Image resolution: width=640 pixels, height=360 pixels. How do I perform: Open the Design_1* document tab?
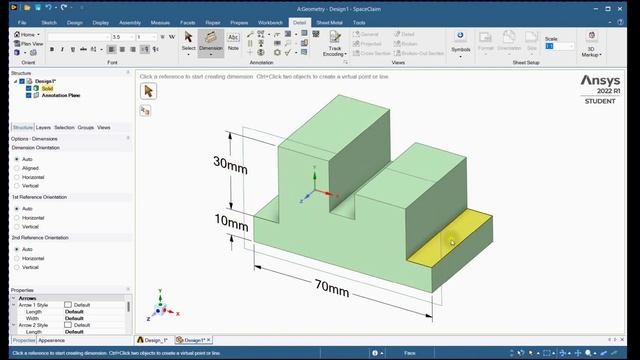click(153, 340)
